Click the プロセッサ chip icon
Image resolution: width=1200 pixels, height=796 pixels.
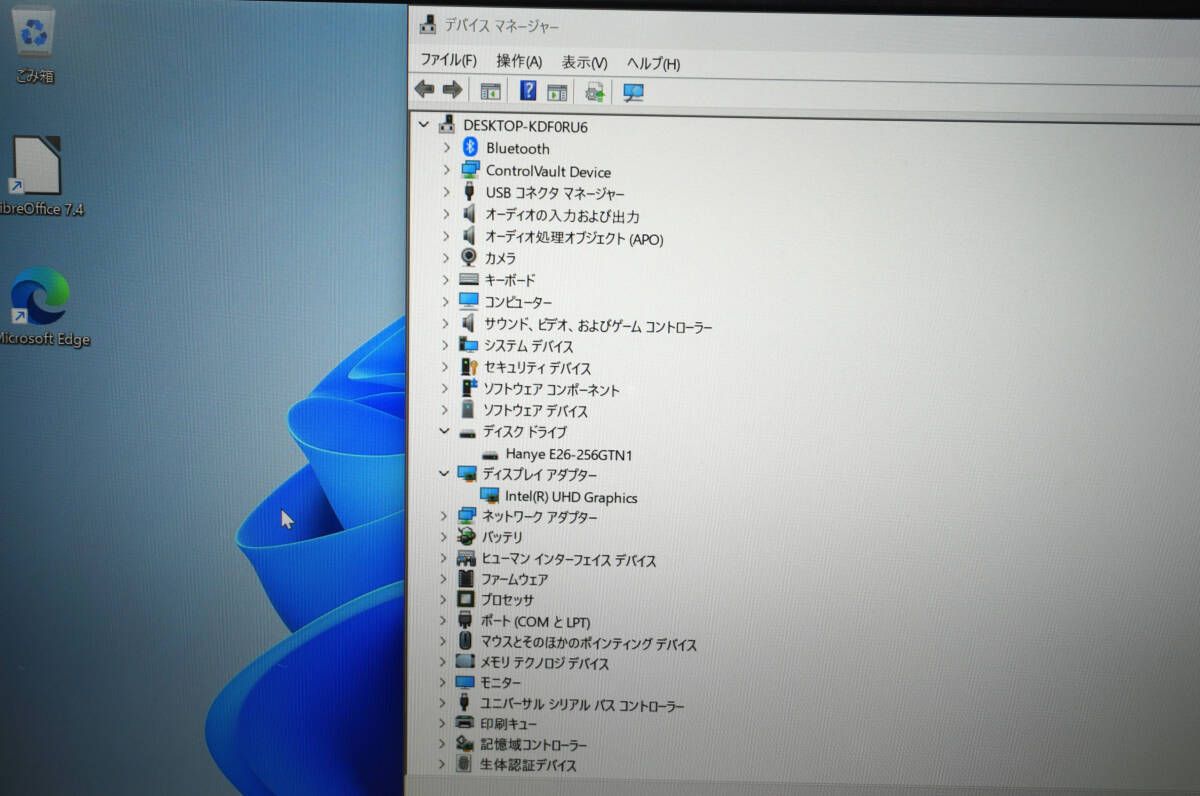coord(465,599)
